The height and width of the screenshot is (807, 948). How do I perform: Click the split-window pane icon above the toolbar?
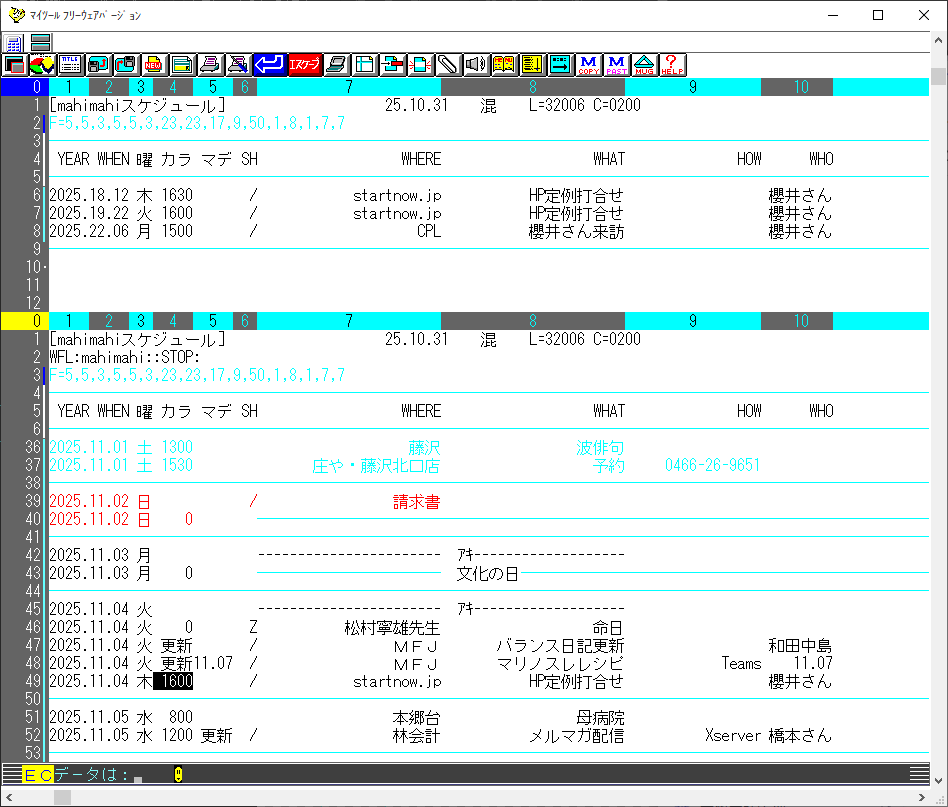tap(41, 42)
